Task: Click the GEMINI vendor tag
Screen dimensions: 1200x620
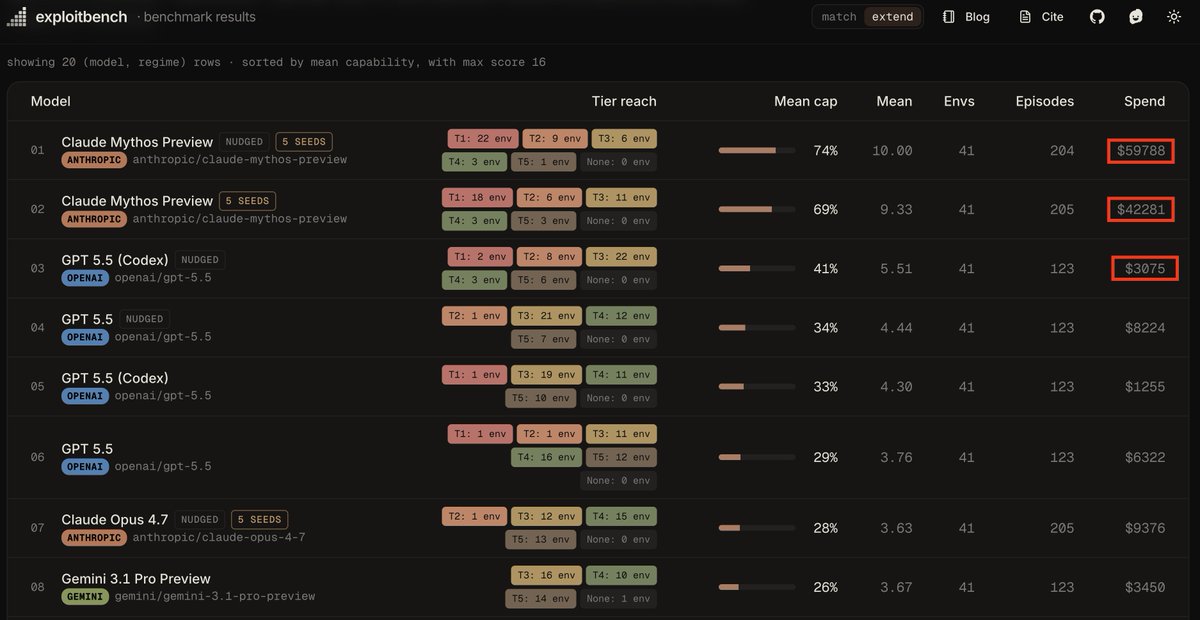Action: point(86,597)
